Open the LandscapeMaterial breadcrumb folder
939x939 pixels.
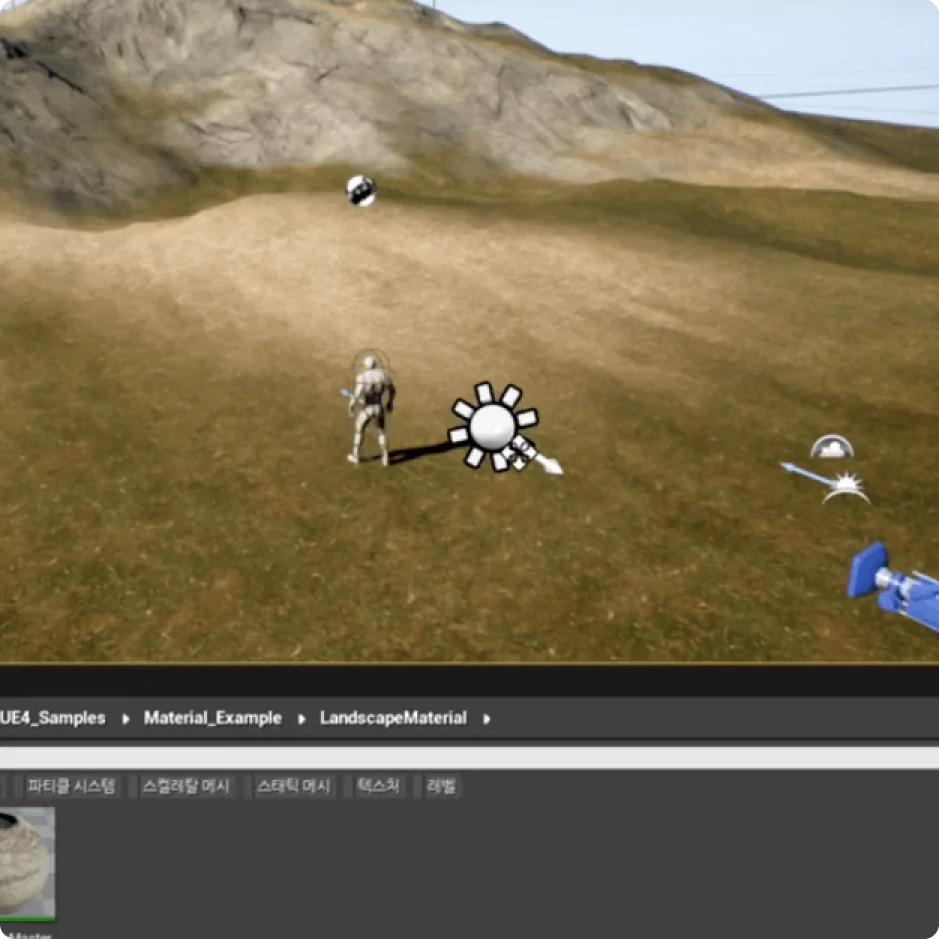393,717
